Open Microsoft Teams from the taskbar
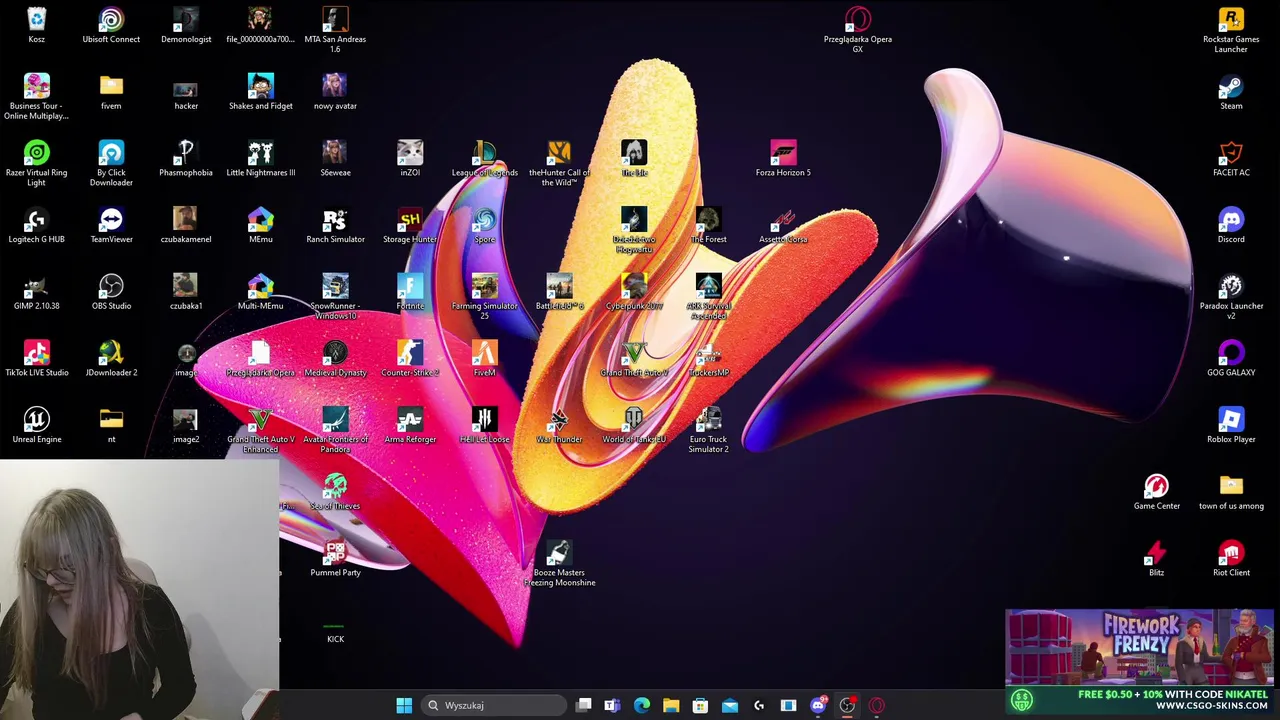Screen dimensions: 1280x720 pyautogui.click(x=612, y=705)
